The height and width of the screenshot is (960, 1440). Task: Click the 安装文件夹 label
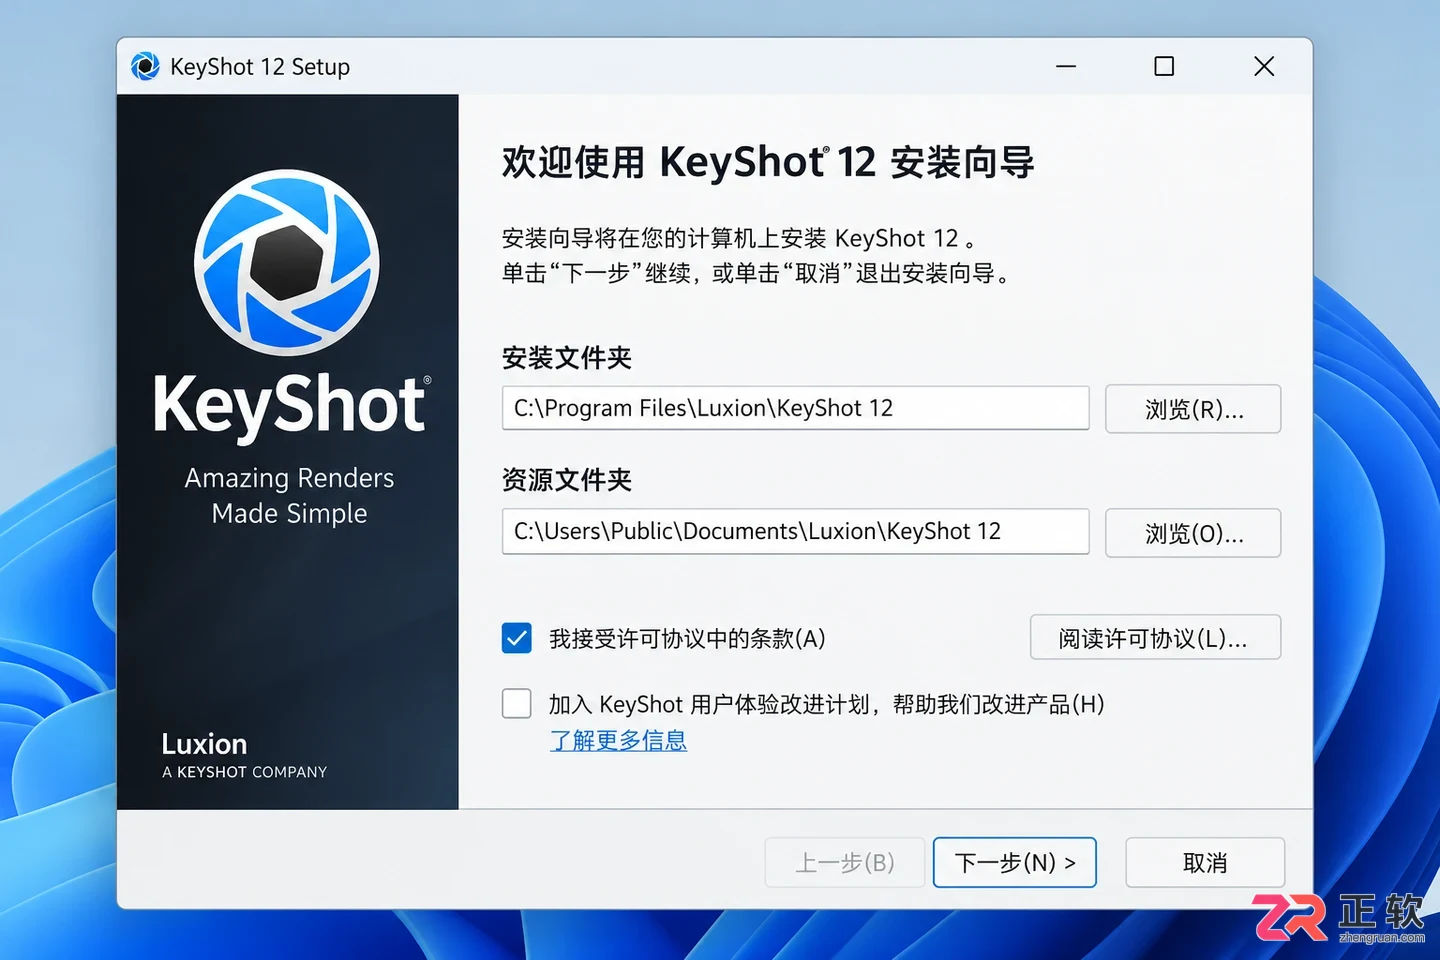click(567, 358)
